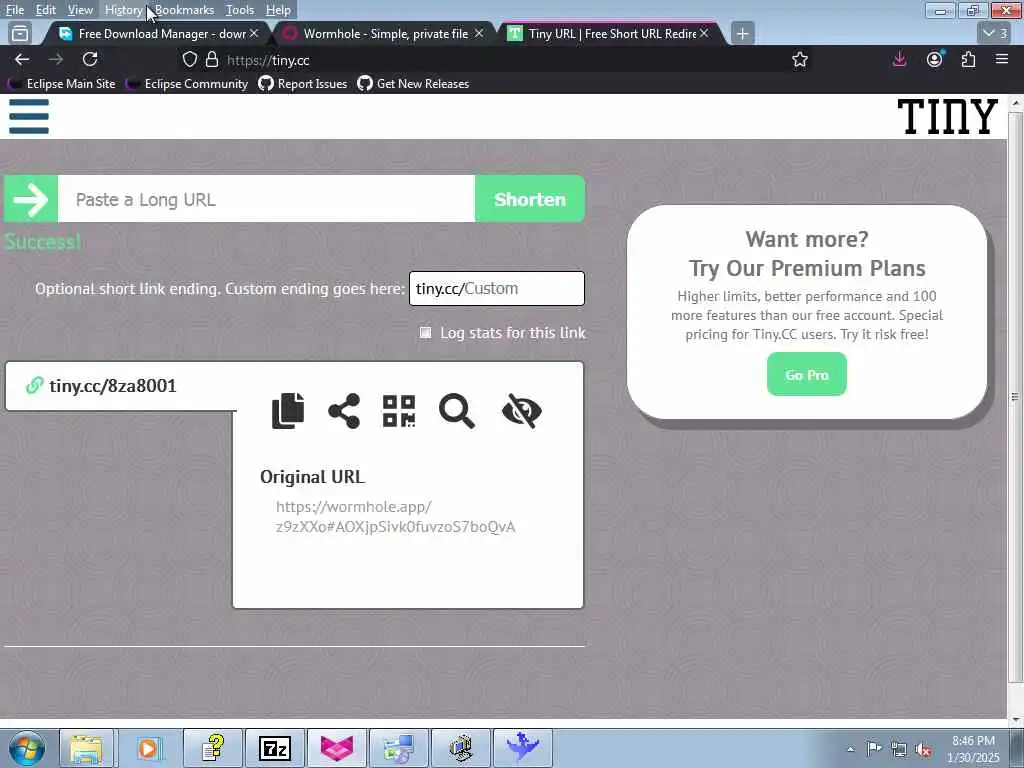The image size is (1024, 768).
Task: Share the short link via share icon
Action: [x=344, y=411]
